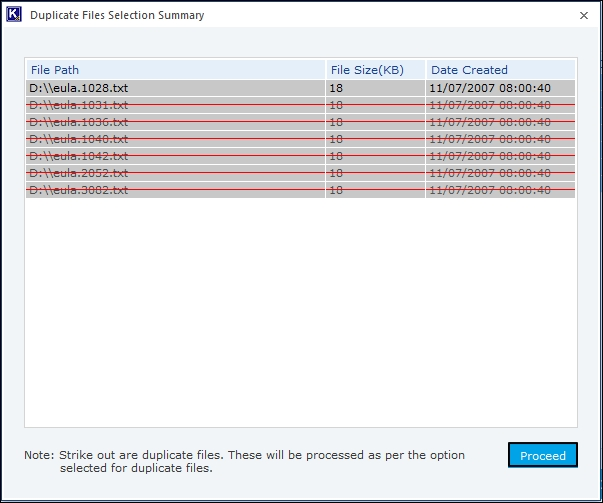
Task: Click the creation date of eula.1040.txt
Action: tap(500, 139)
